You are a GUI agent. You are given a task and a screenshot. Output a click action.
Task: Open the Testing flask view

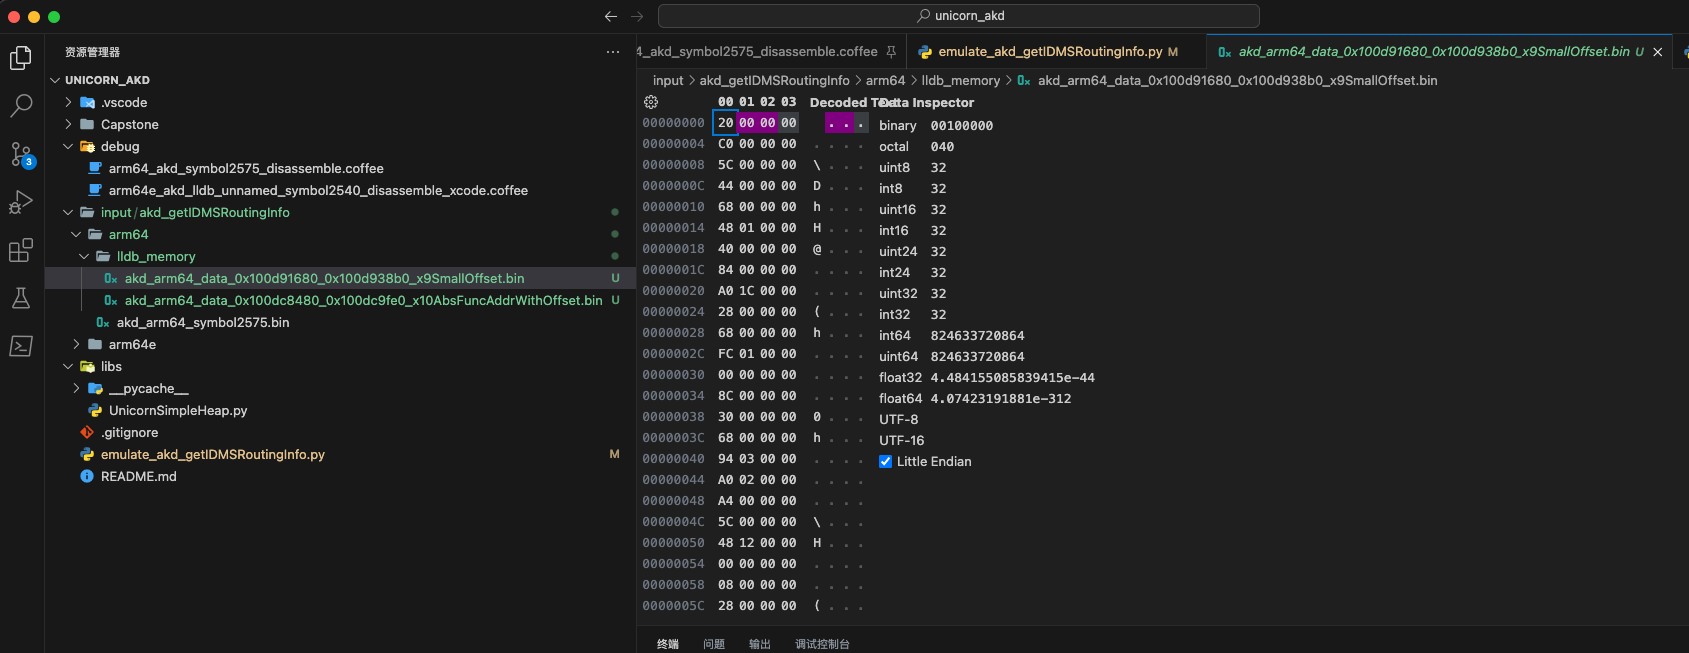[21, 298]
